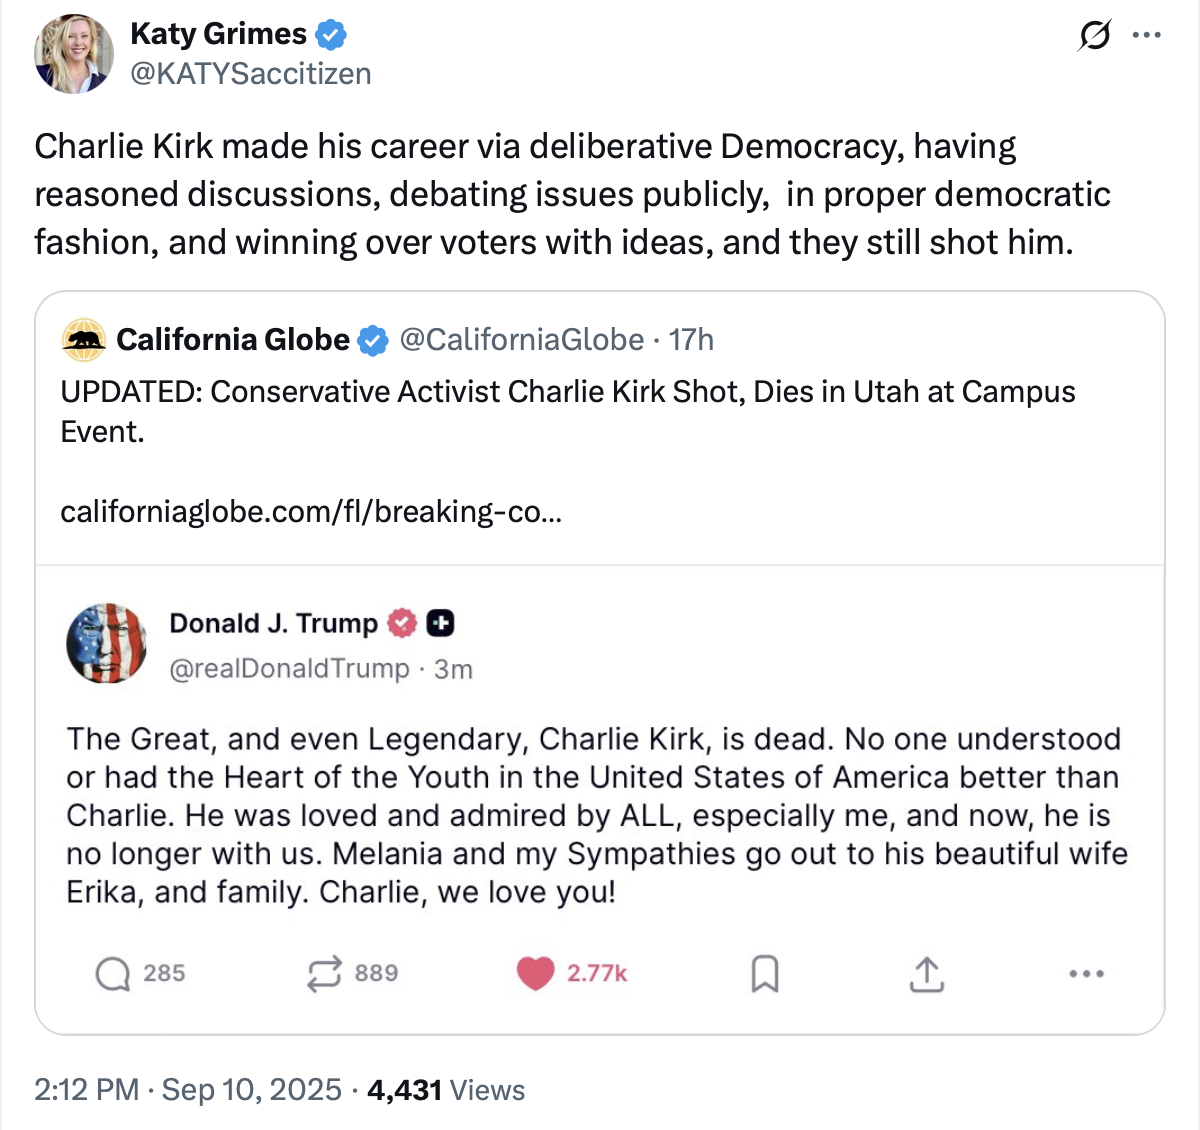Click California Globe's verified checkmark badge
This screenshot has height=1130, width=1200.
point(373,341)
